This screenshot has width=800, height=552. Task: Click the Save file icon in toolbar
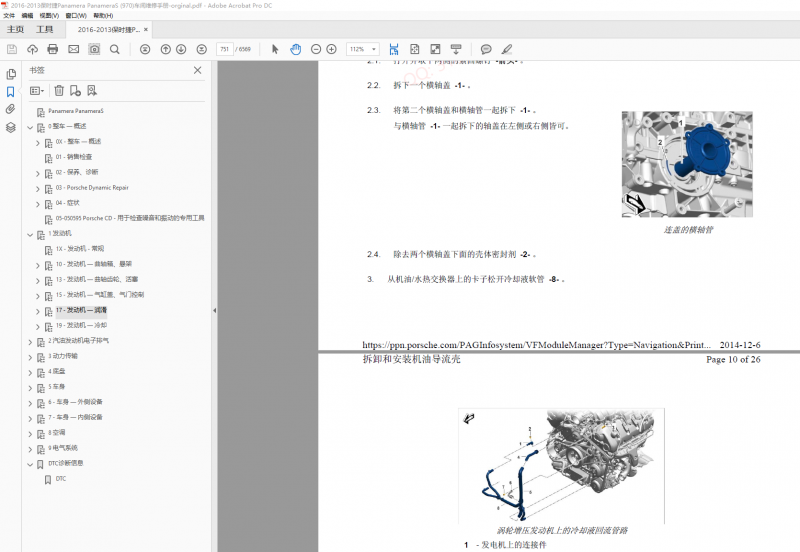12,49
